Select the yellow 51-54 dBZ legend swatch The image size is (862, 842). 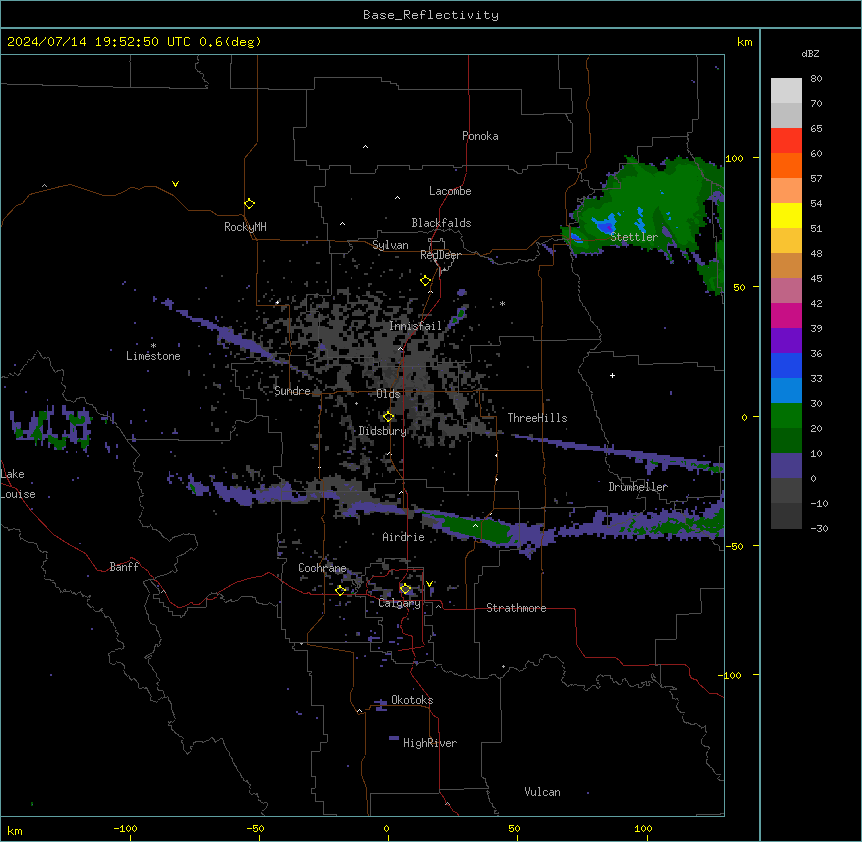pyautogui.click(x=786, y=215)
